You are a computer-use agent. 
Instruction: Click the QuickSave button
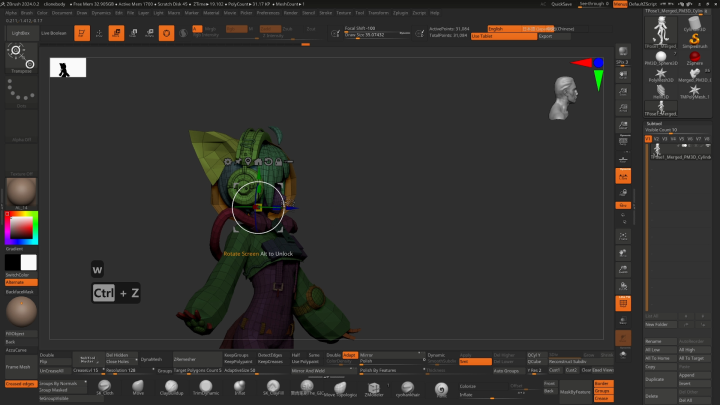coord(562,4)
